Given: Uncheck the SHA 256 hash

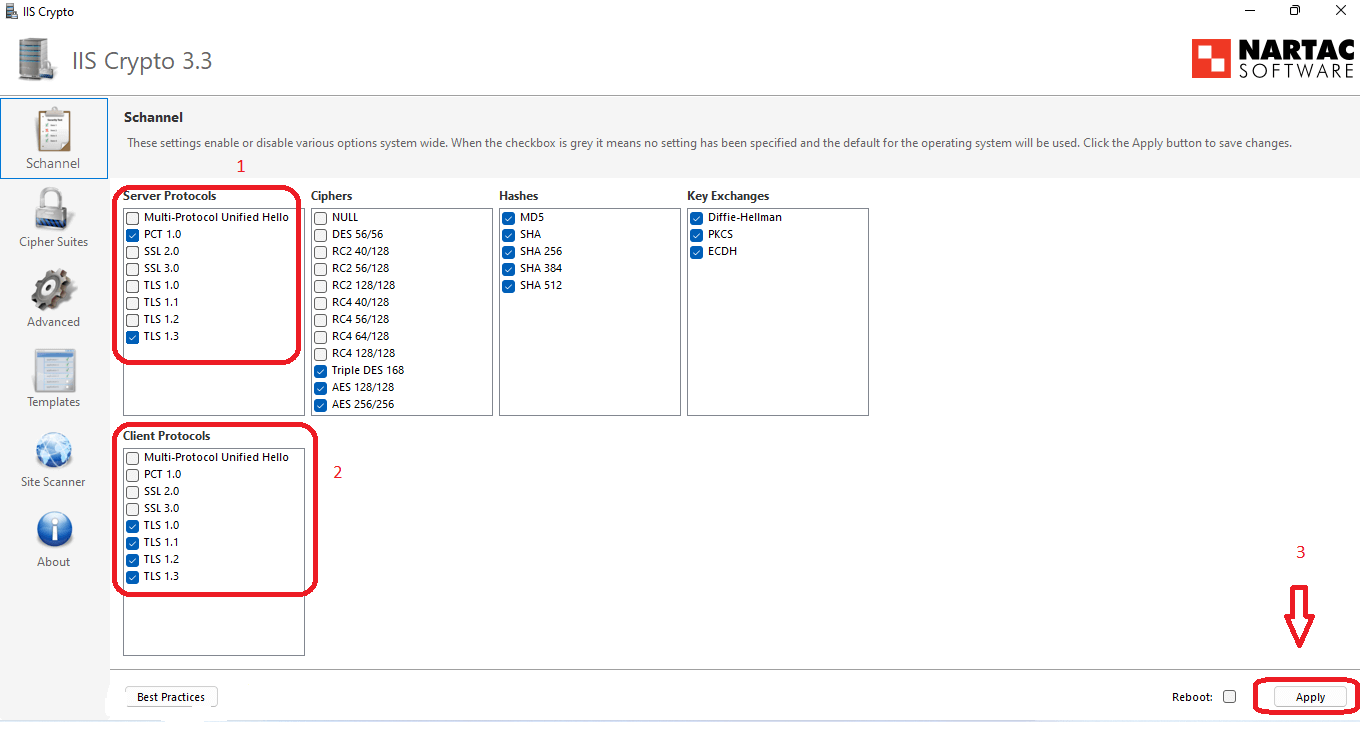Looking at the screenshot, I should 509,251.
